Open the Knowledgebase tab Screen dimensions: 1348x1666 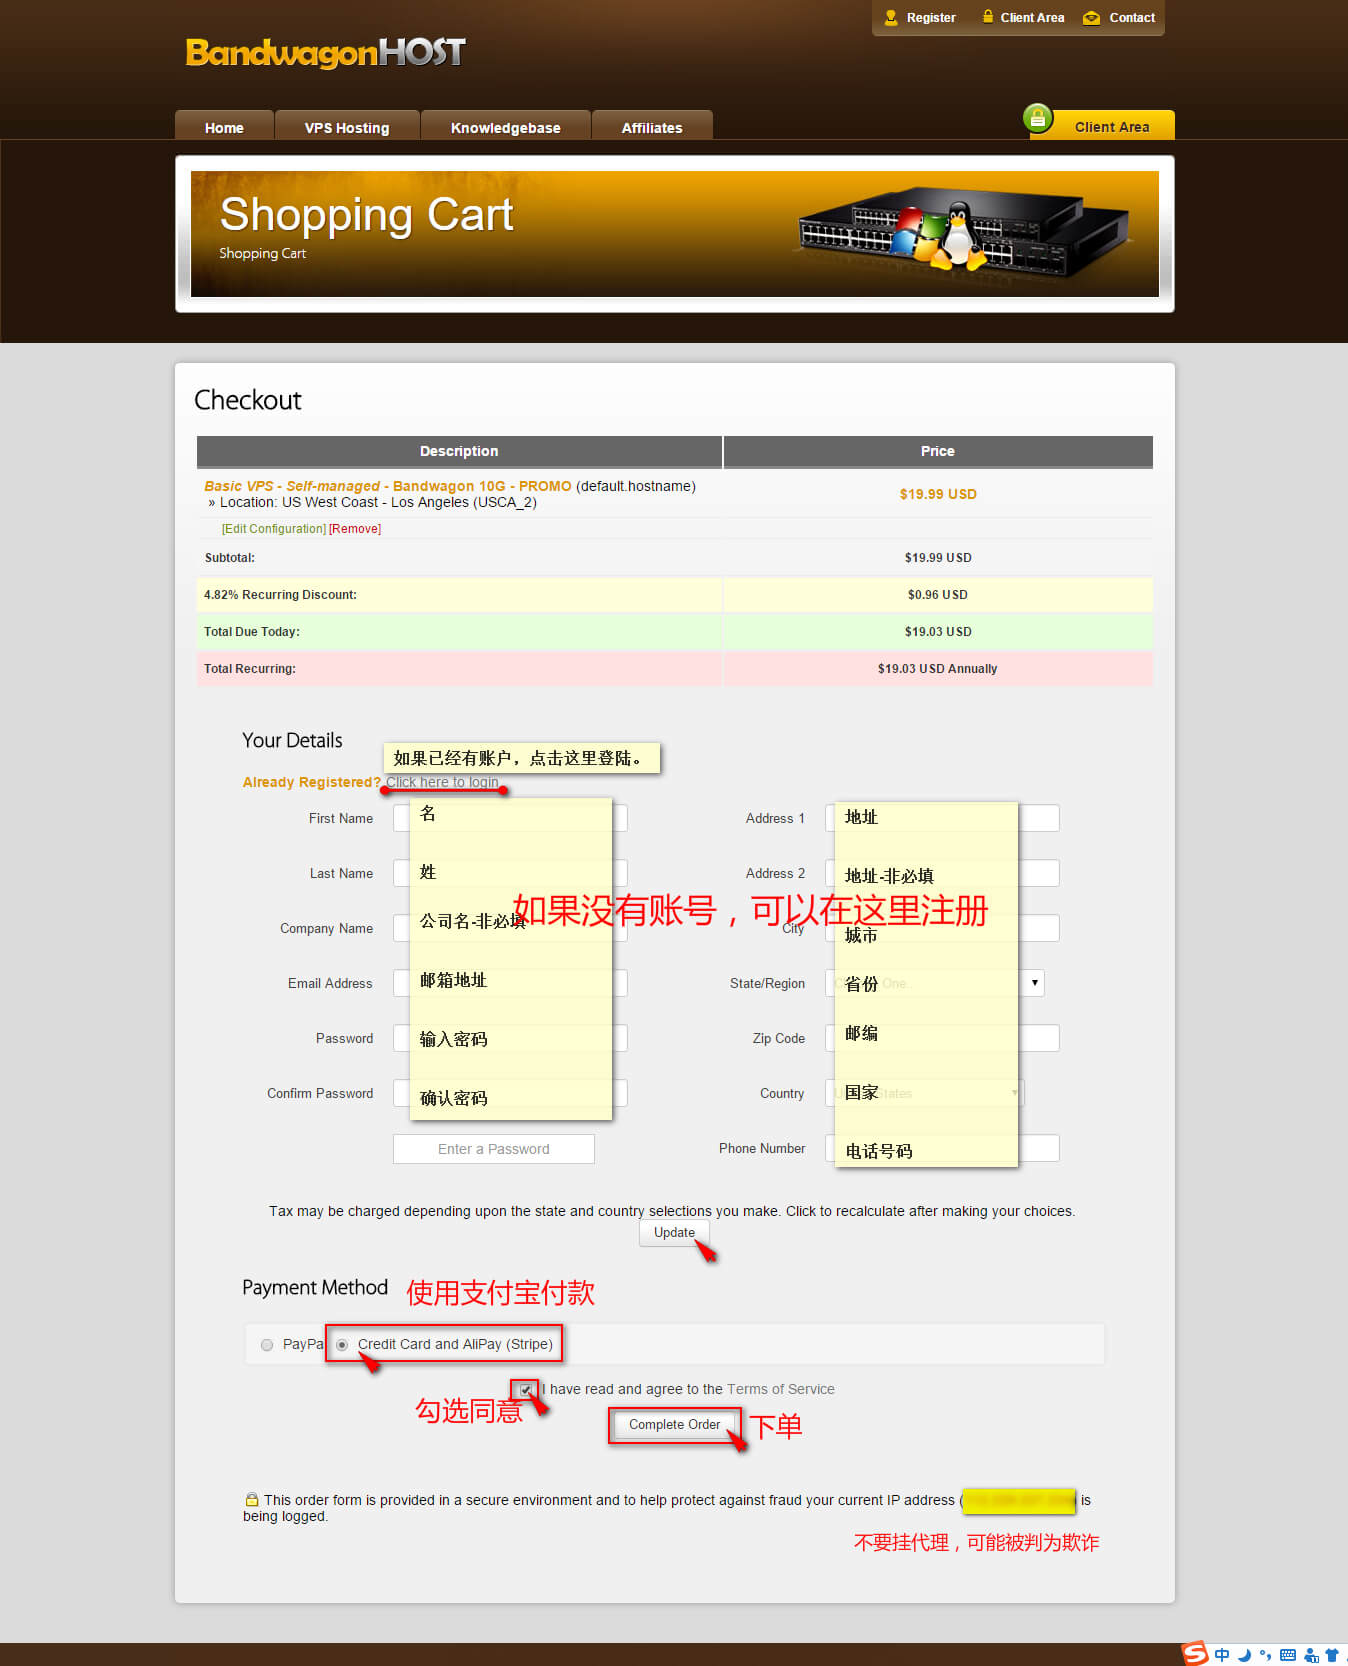pyautogui.click(x=505, y=127)
